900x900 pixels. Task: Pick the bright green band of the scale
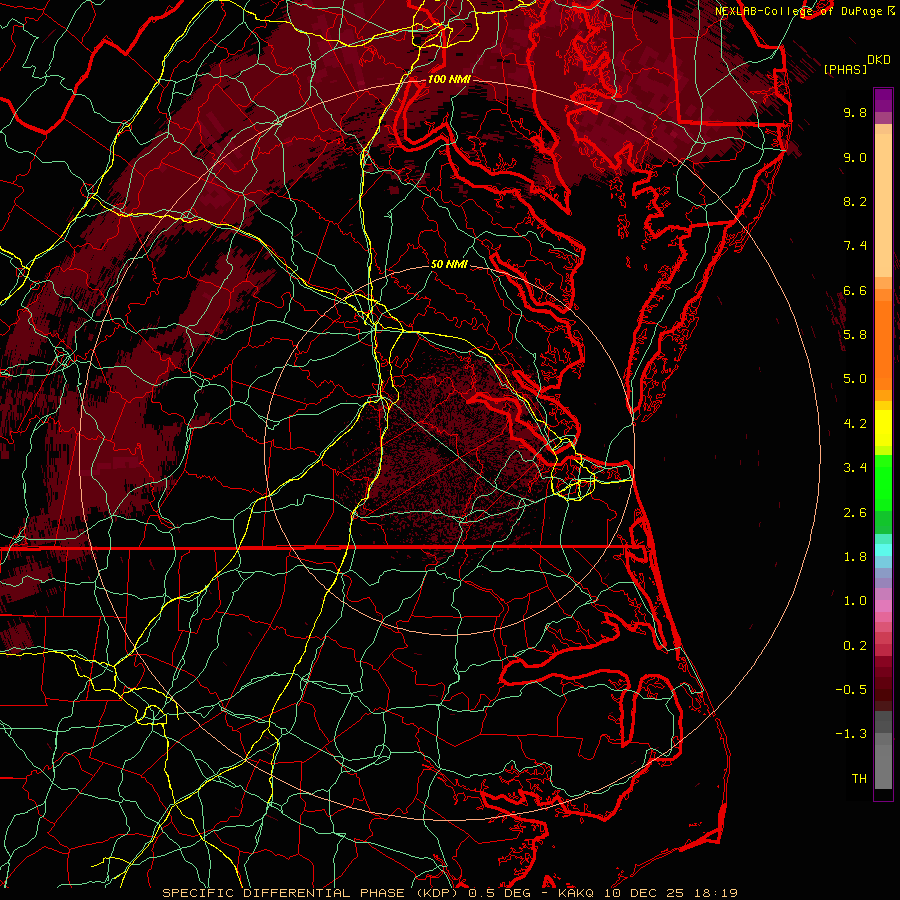[x=883, y=483]
